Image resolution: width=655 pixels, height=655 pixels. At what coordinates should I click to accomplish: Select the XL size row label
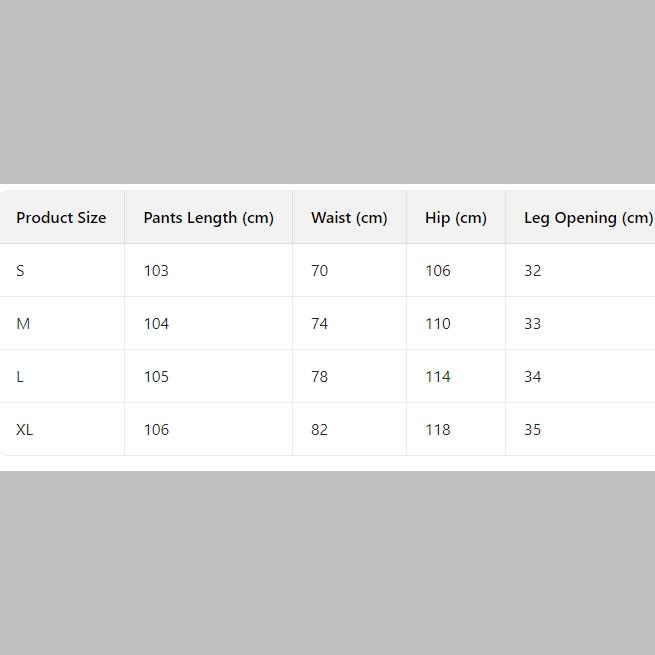click(25, 430)
